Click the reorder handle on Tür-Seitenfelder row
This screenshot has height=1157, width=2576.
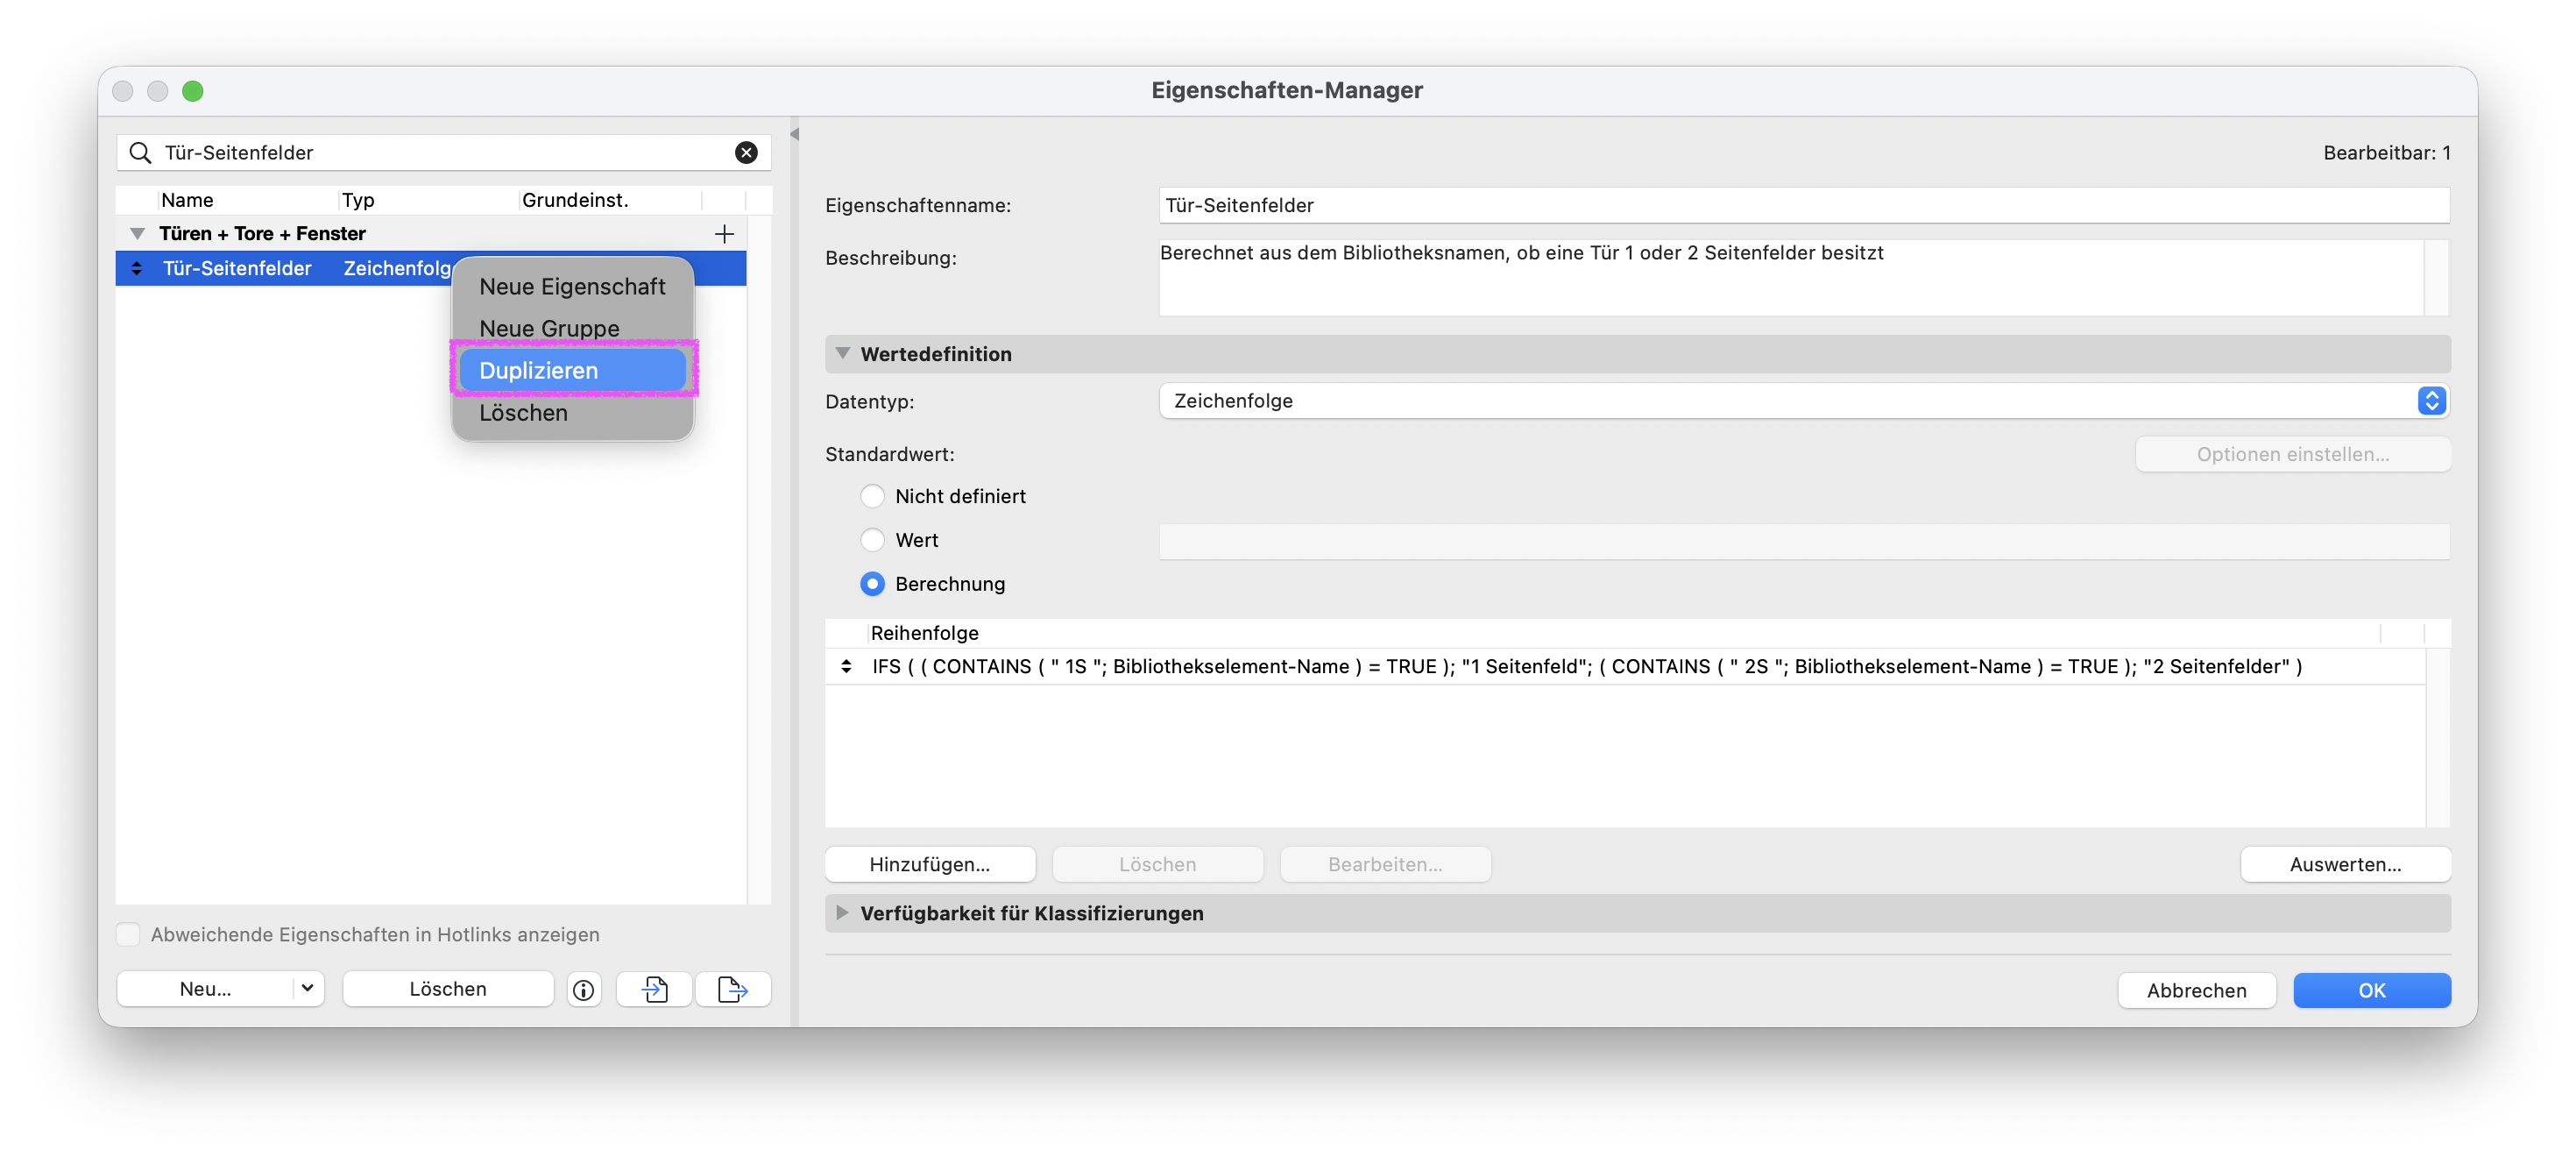pyautogui.click(x=137, y=268)
